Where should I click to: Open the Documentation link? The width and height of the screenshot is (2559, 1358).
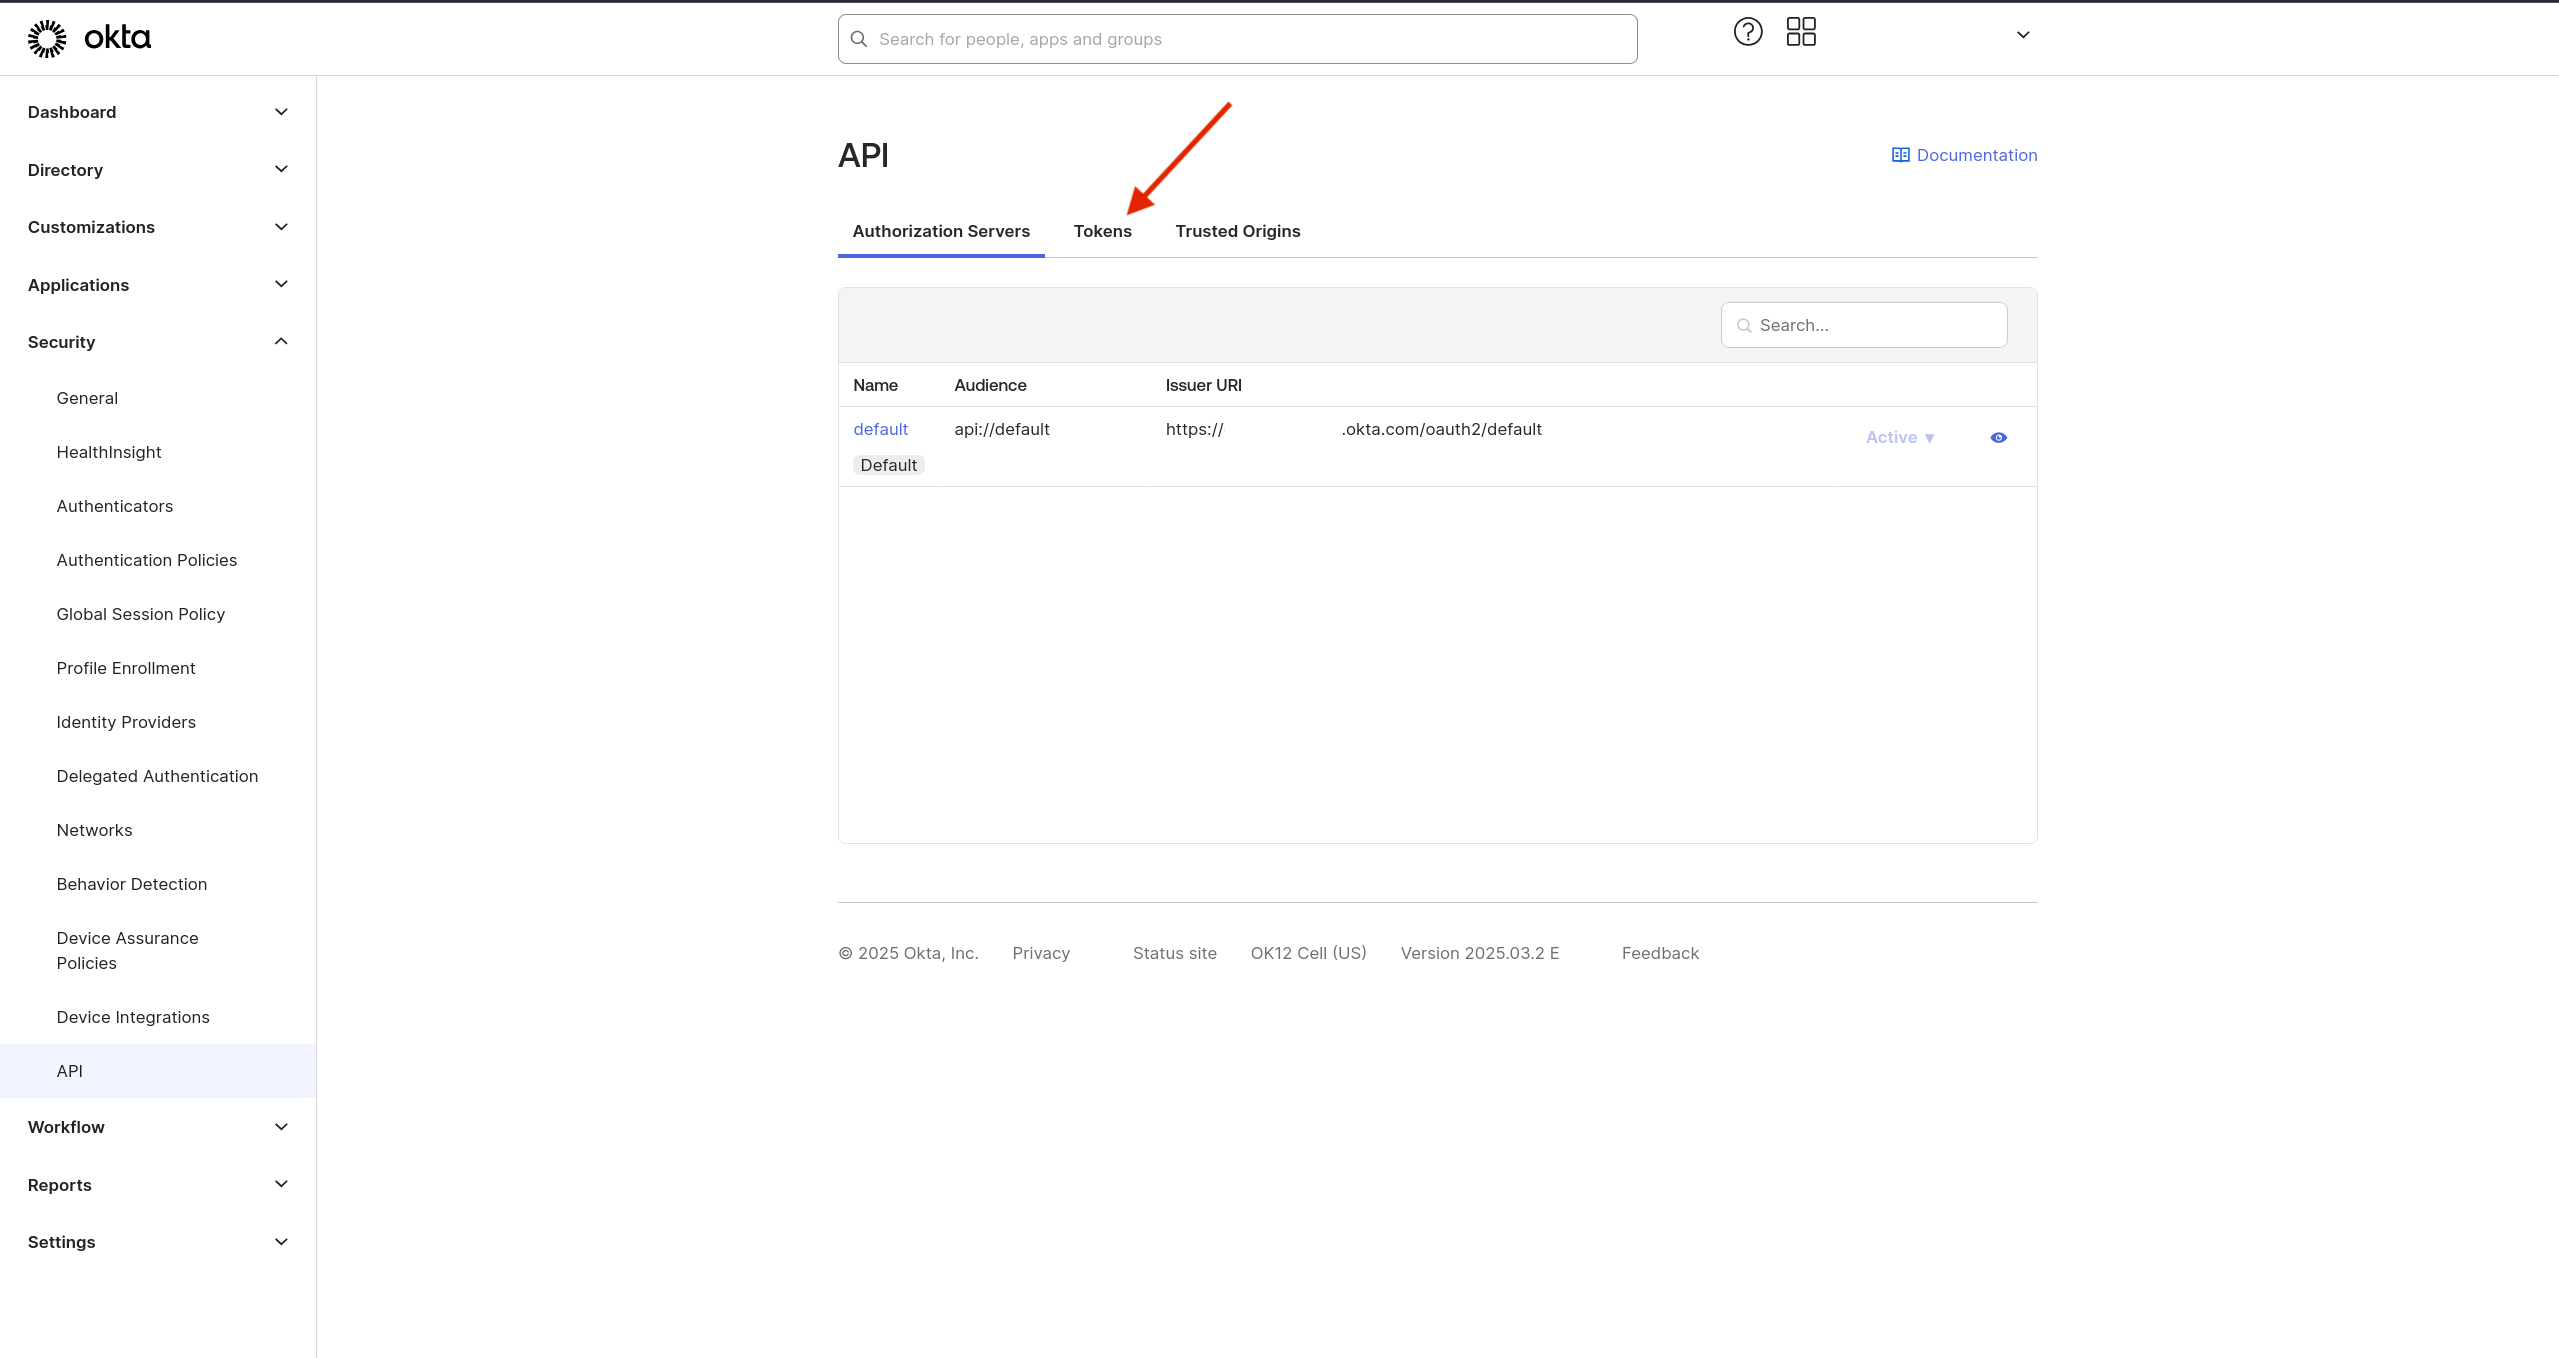(x=1976, y=155)
